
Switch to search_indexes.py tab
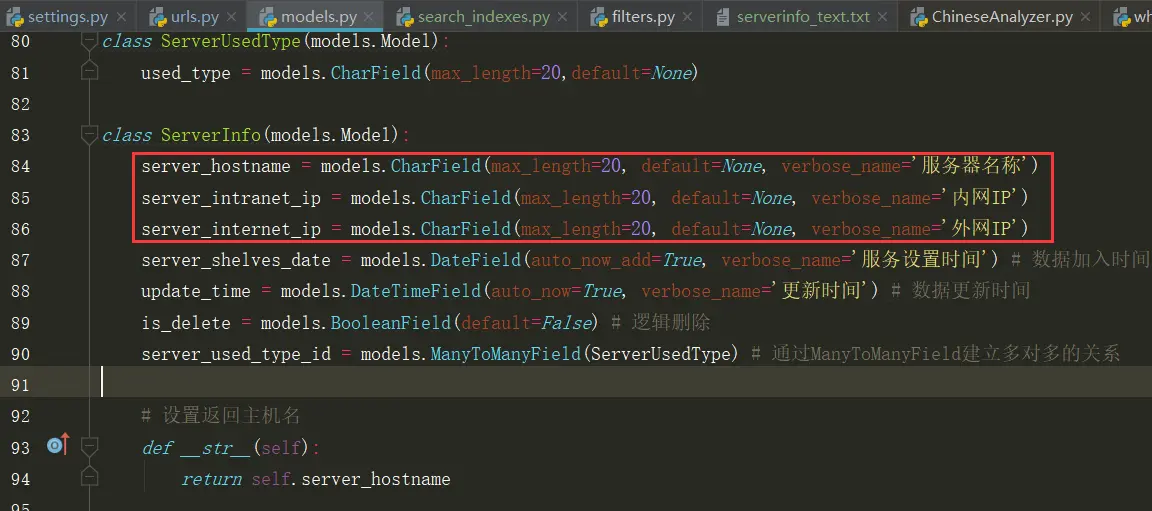(x=480, y=16)
